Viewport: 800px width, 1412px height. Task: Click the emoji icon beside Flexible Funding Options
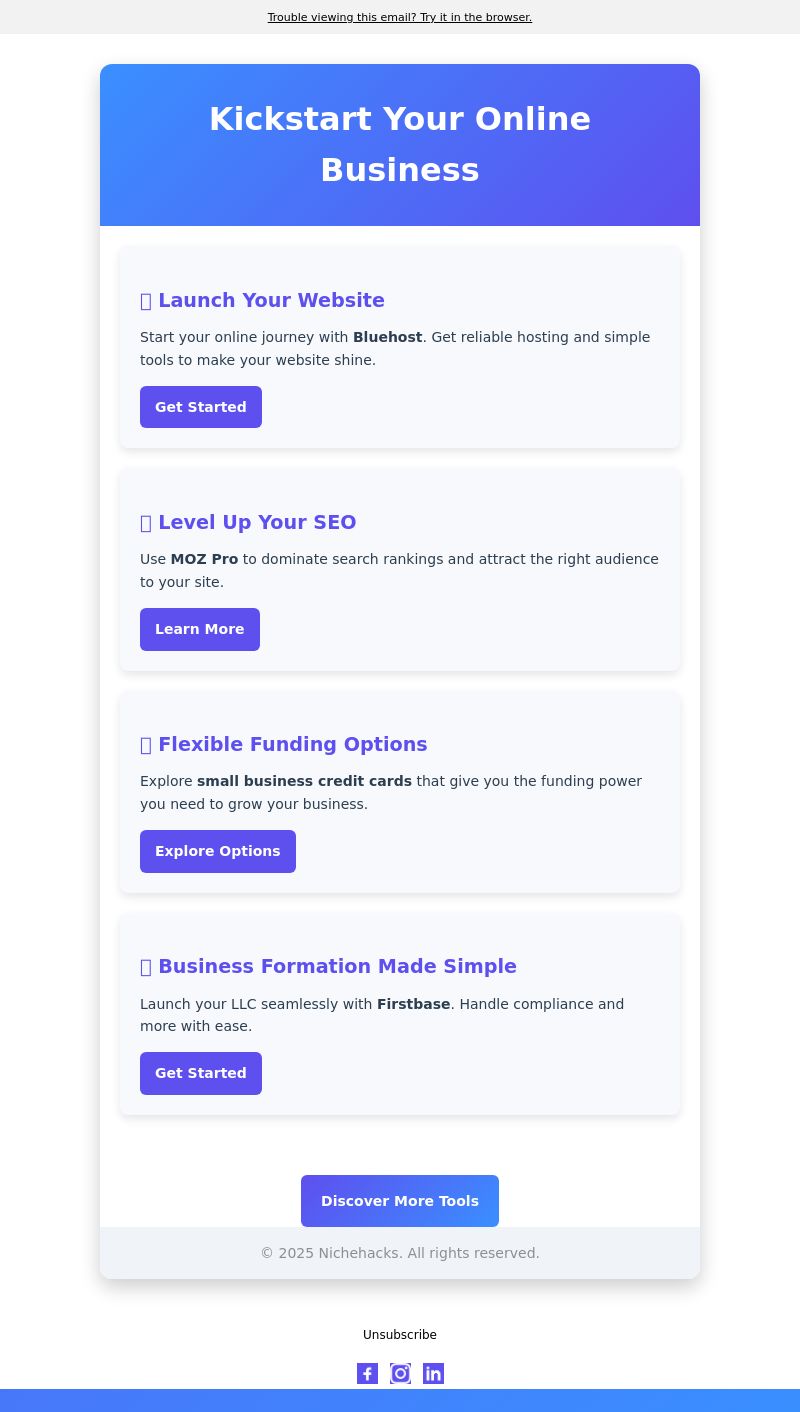(x=146, y=745)
